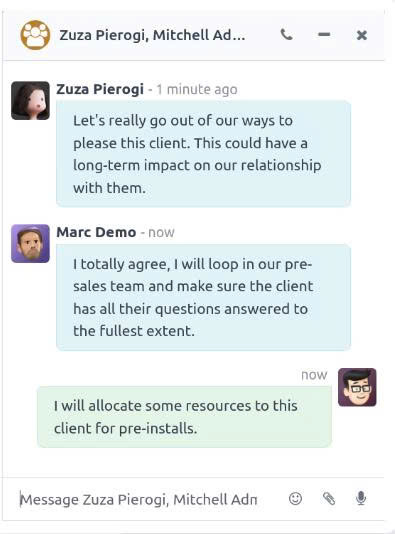Open Zuza Pierogi's avatar picture
This screenshot has width=395, height=534.
tap(30, 100)
